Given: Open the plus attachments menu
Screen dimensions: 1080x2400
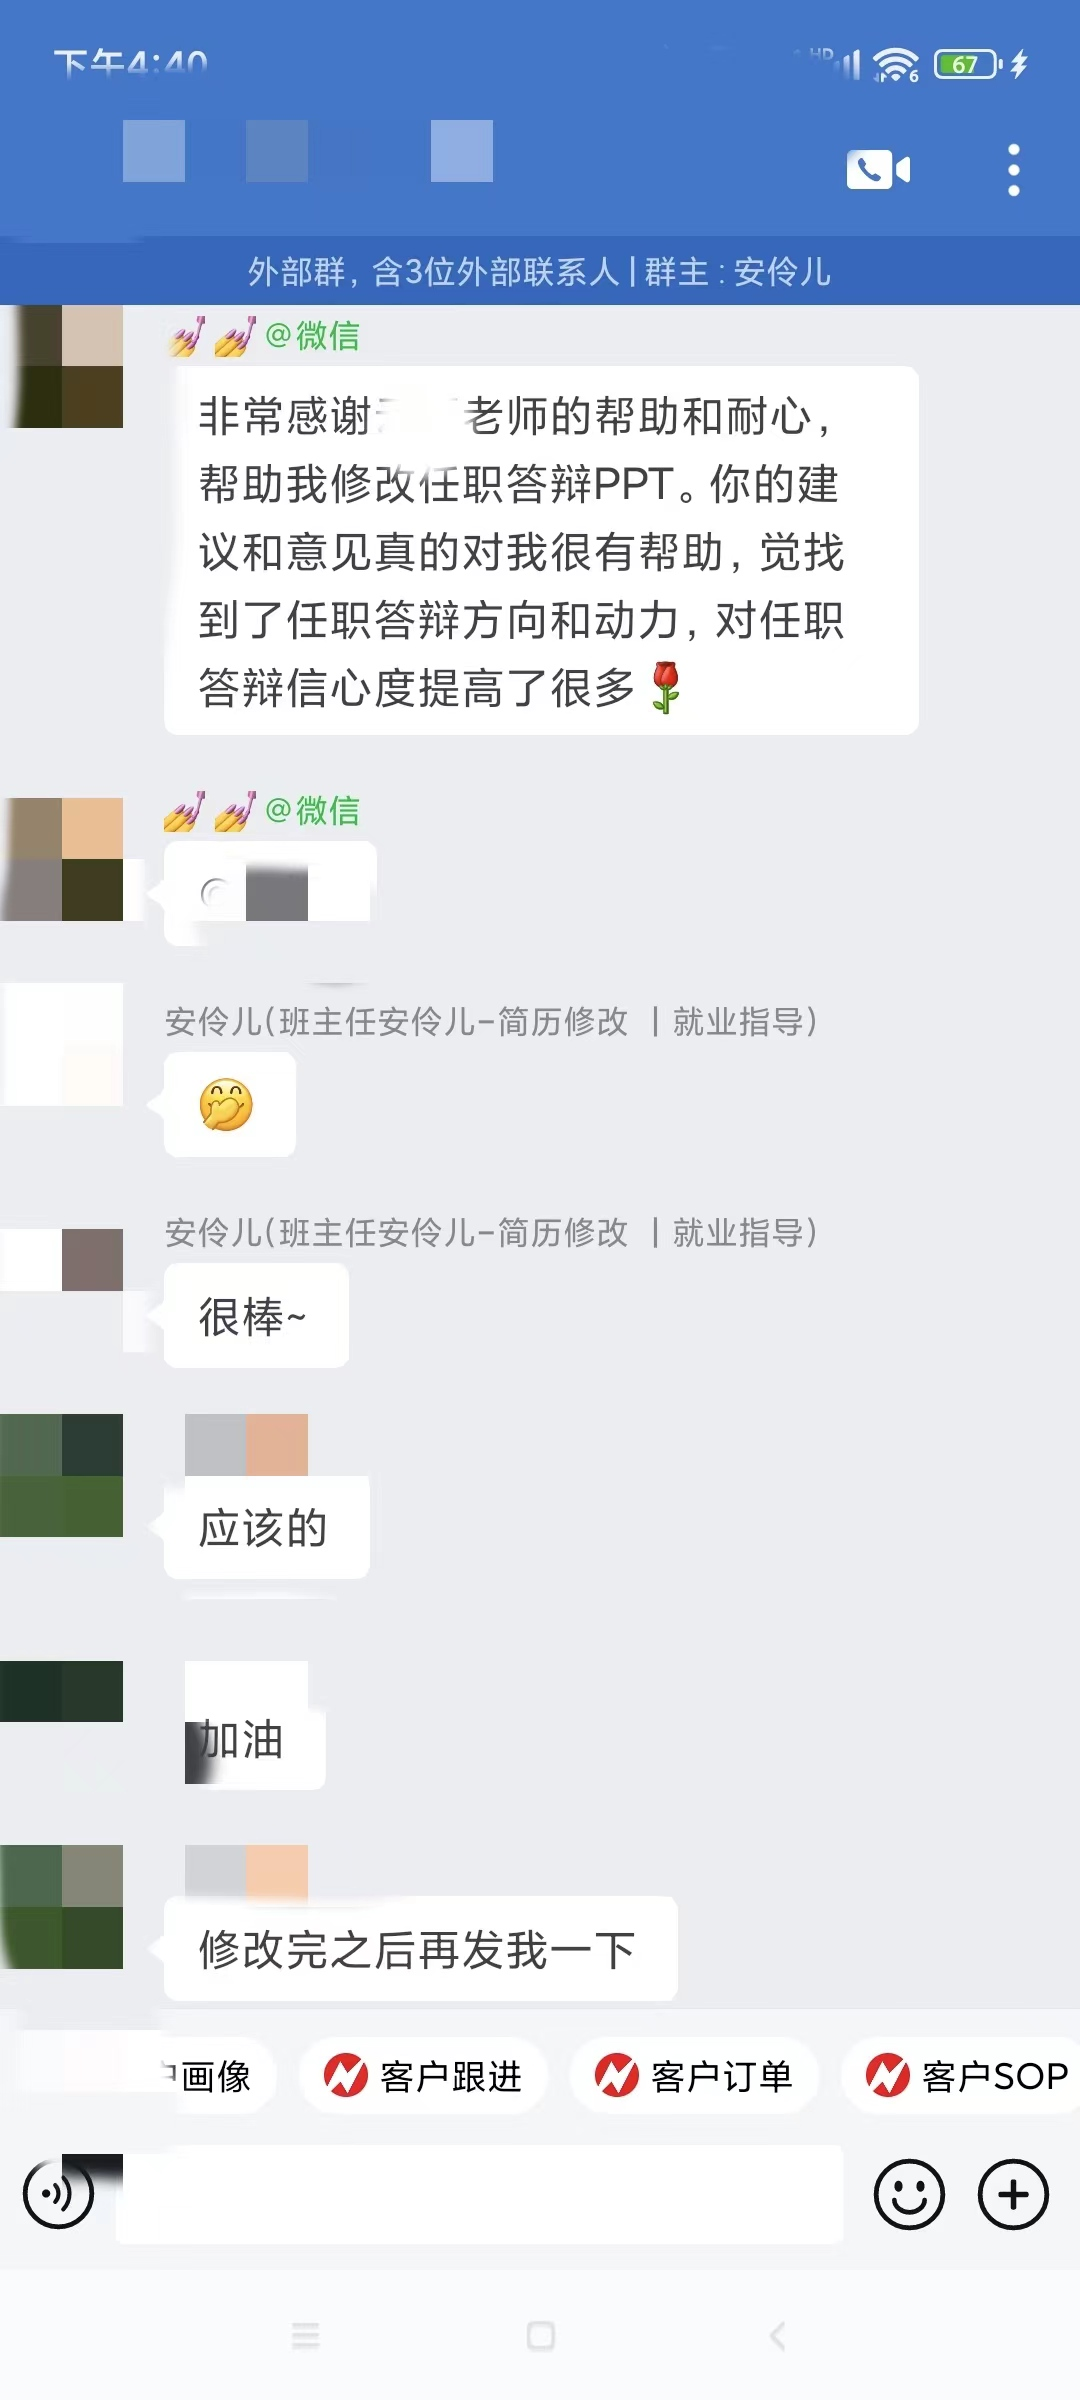Looking at the screenshot, I should 1013,2194.
